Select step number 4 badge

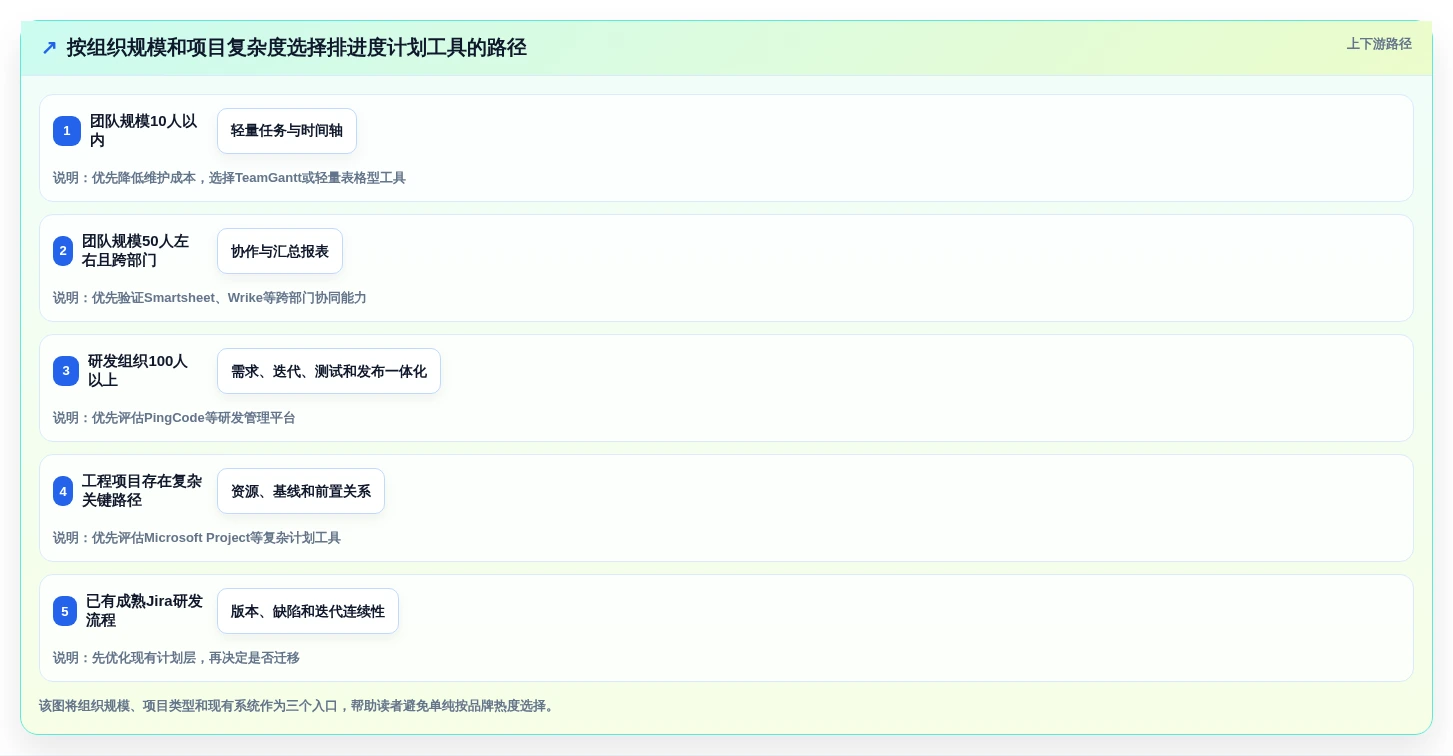click(x=63, y=491)
